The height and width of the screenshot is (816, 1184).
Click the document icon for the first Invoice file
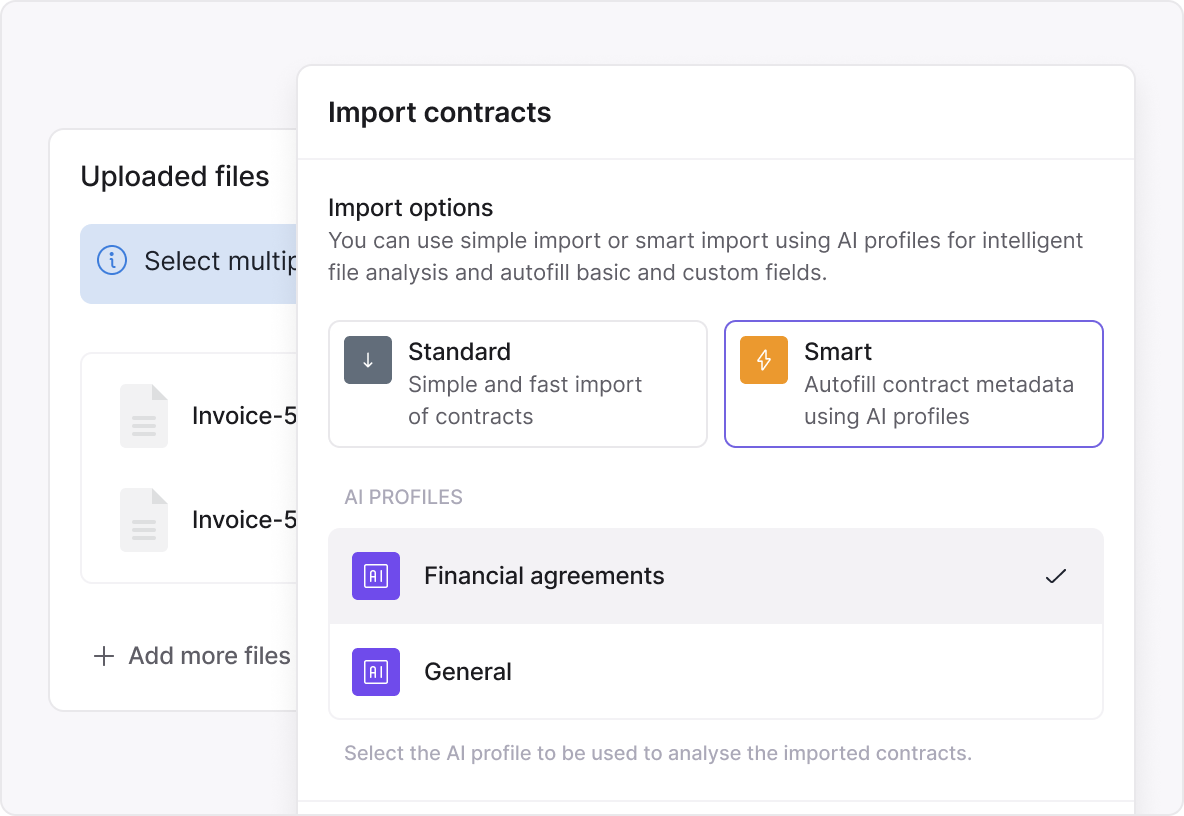[143, 416]
